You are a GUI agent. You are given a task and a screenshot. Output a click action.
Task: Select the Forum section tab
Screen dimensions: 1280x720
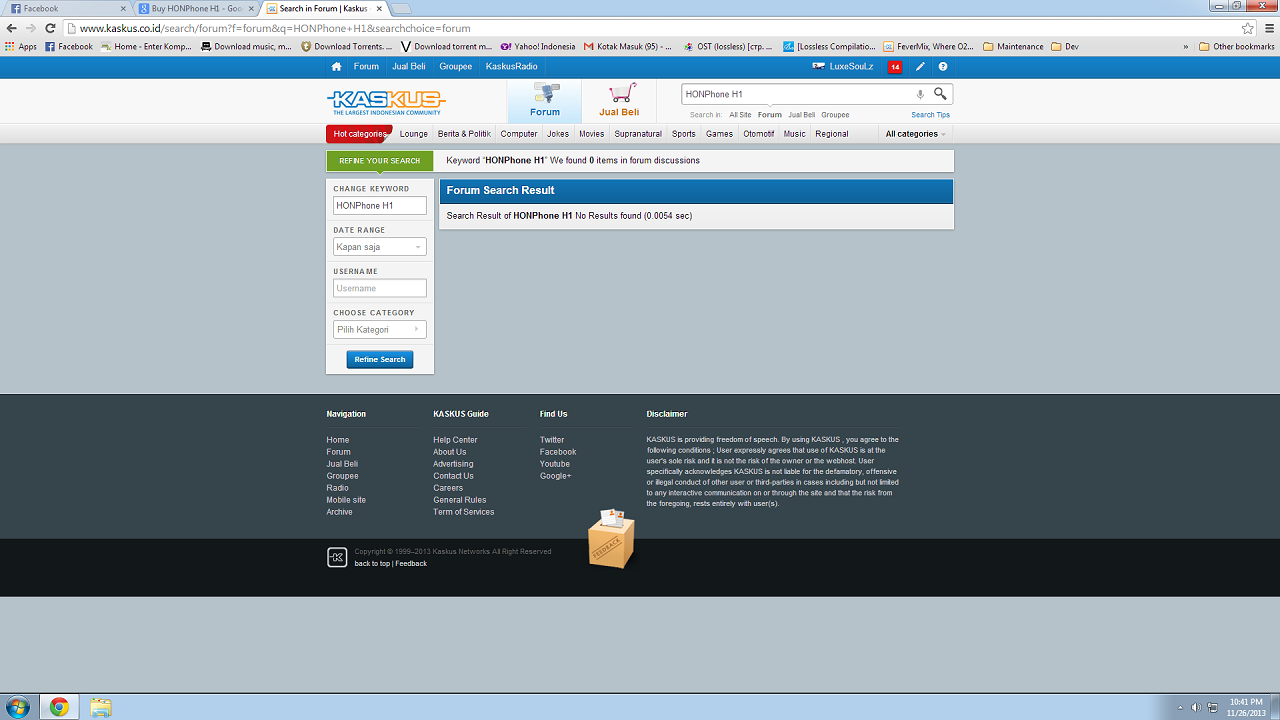tap(544, 101)
